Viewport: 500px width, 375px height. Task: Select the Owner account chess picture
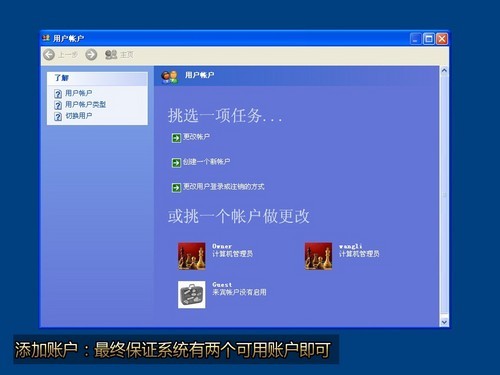(x=192, y=256)
